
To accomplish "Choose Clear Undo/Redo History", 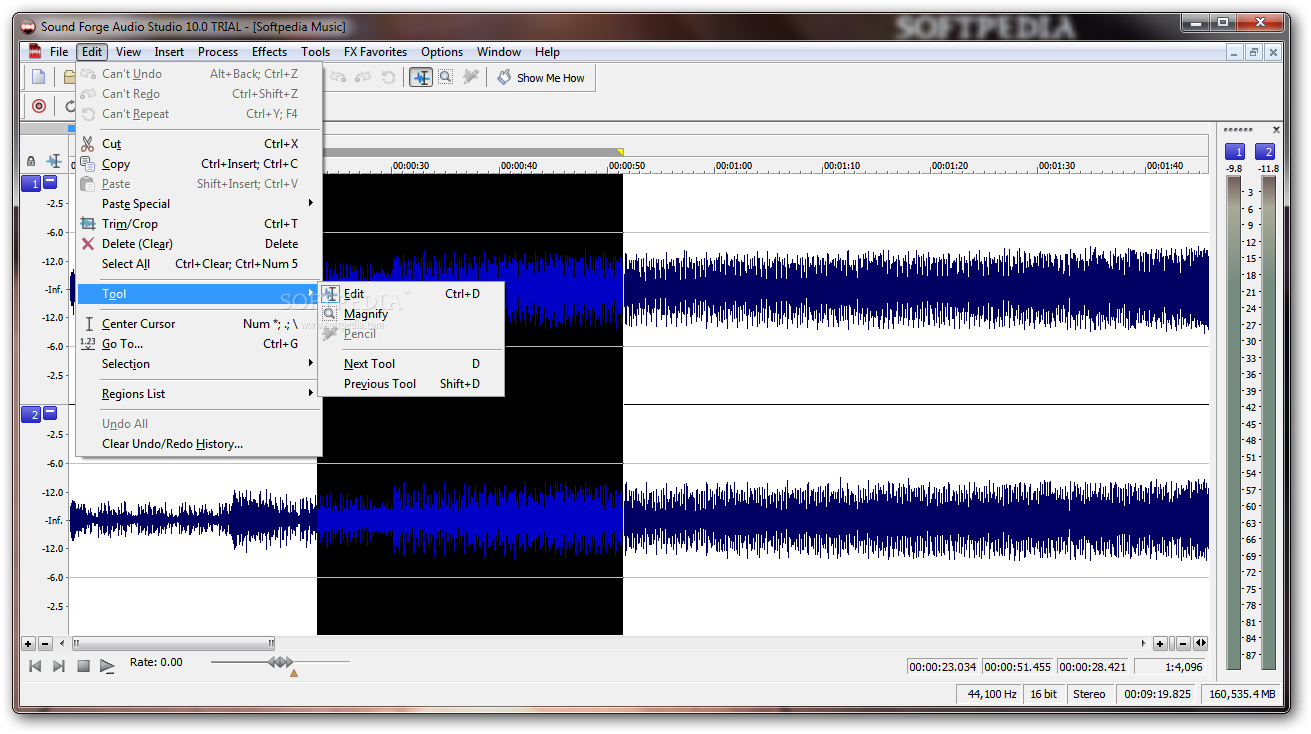I will tap(199, 444).
